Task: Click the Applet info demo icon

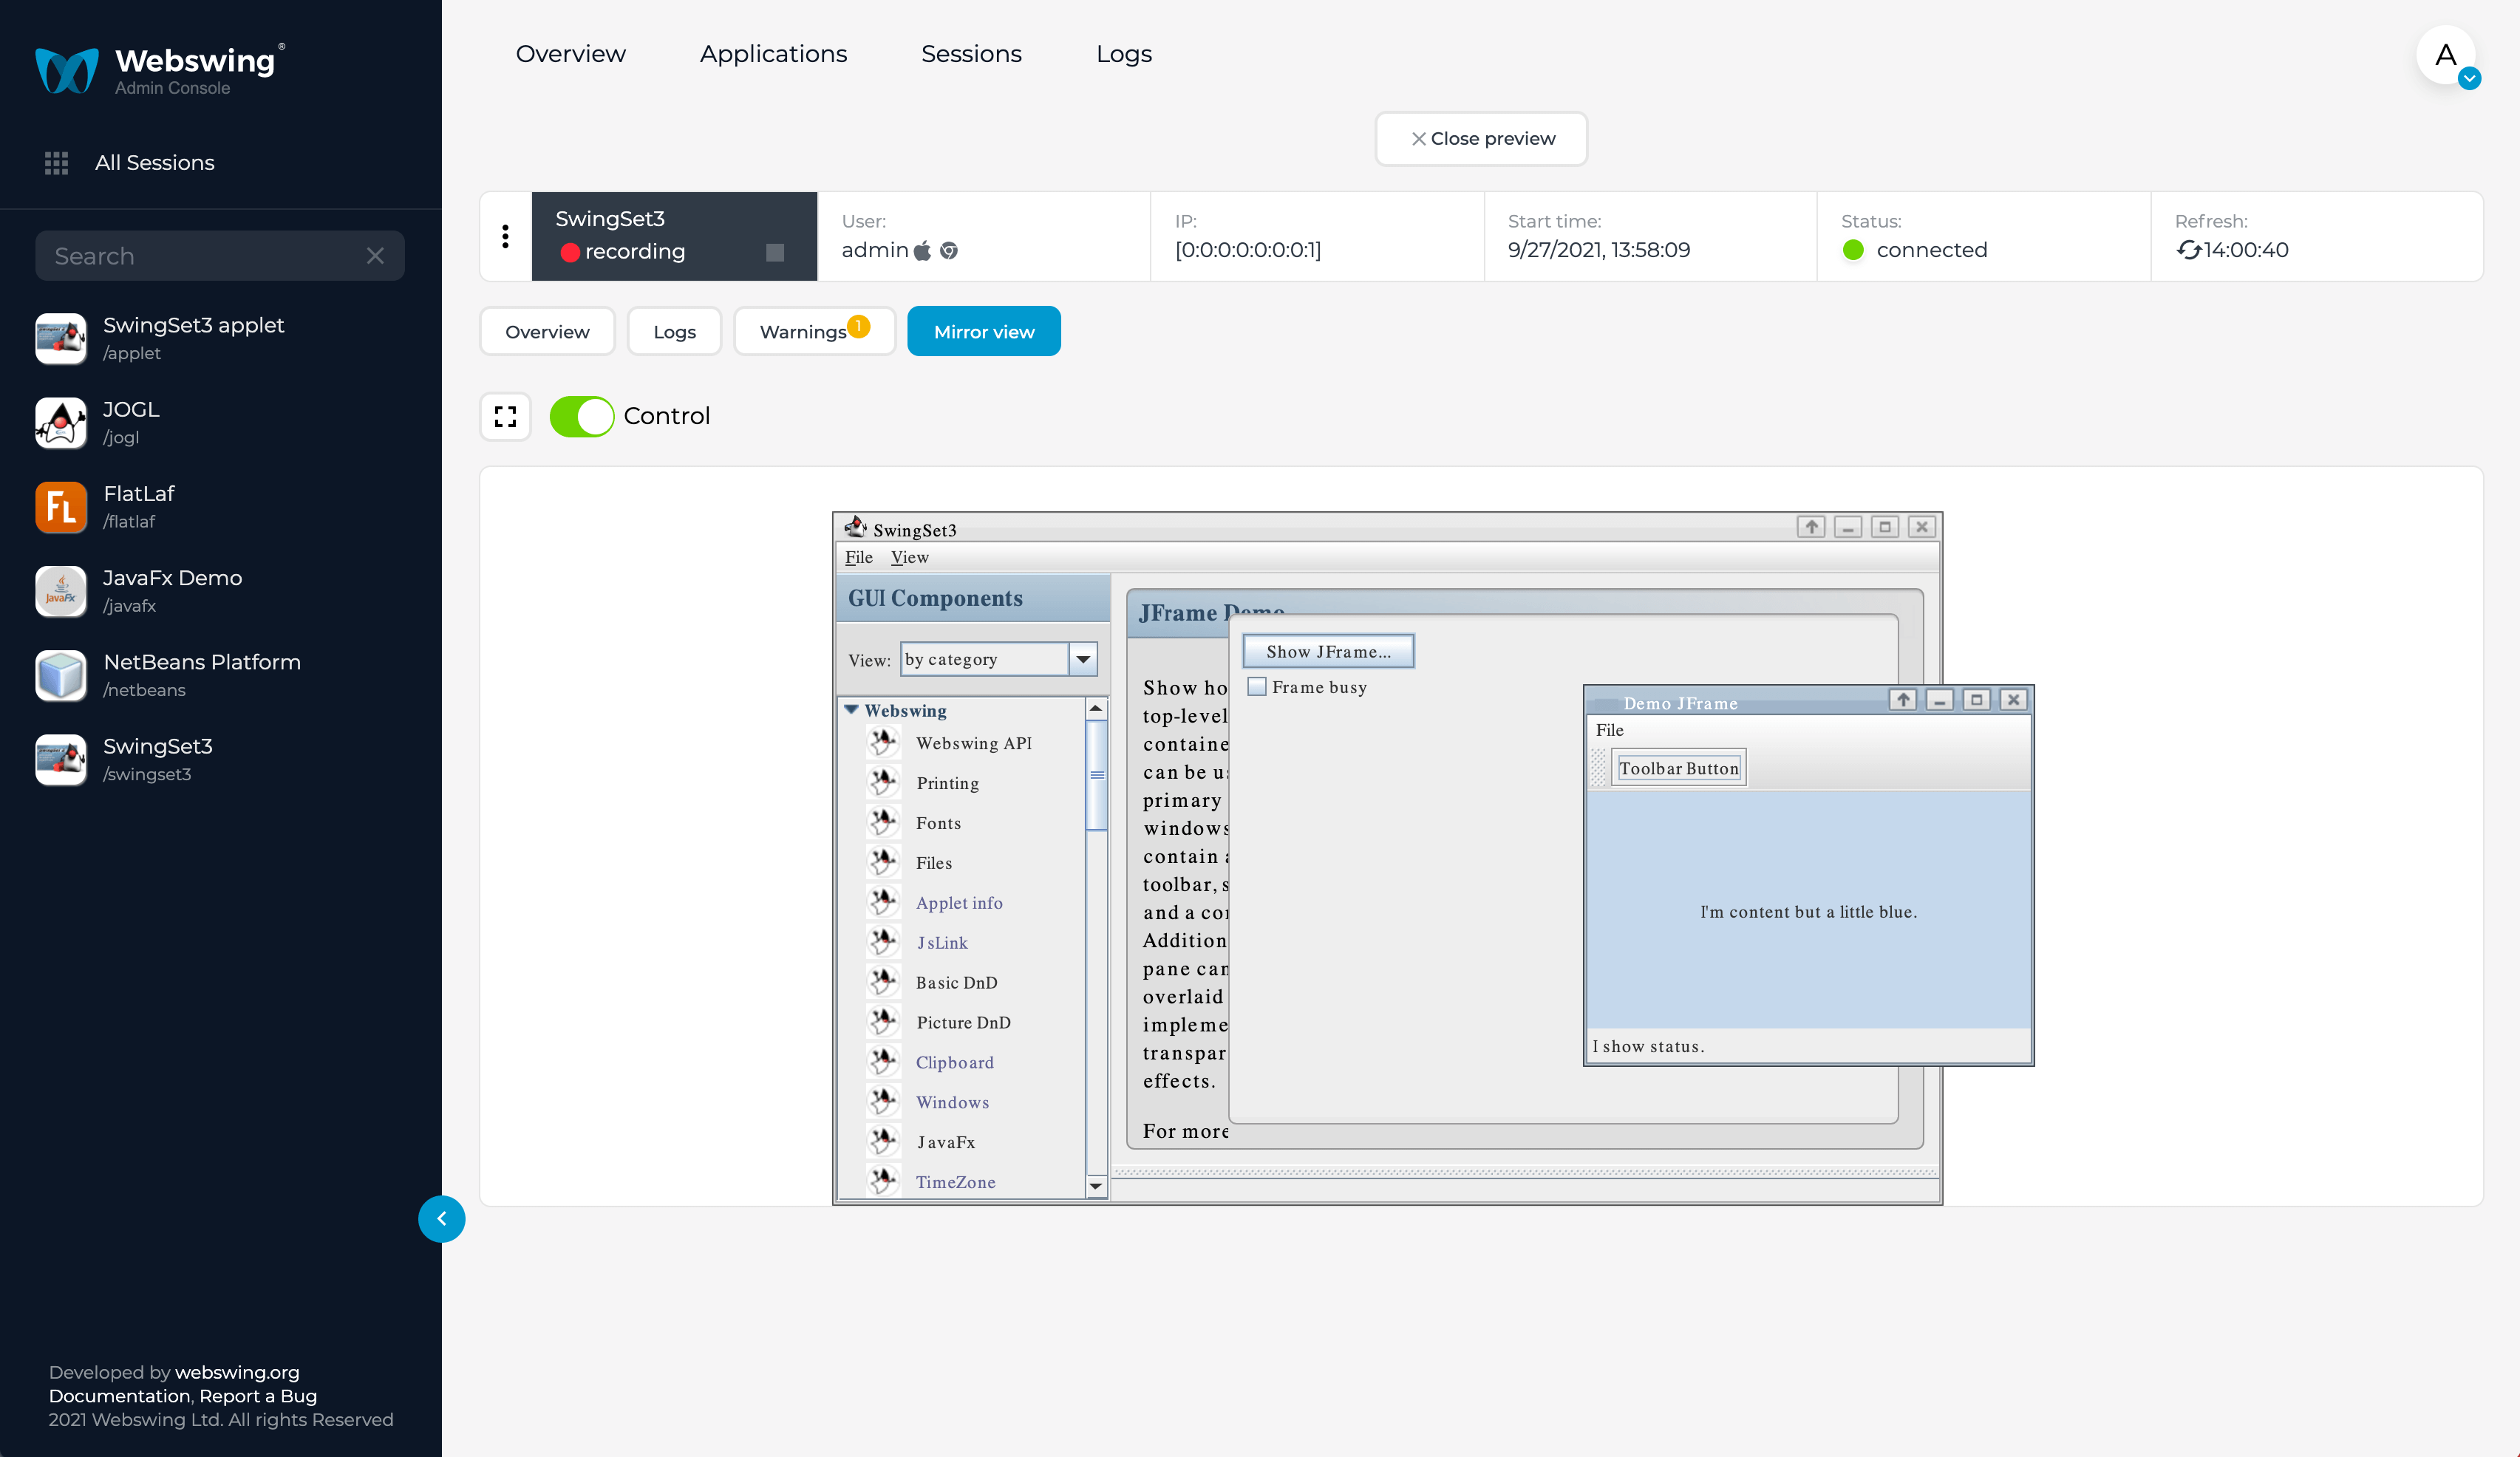Action: pyautogui.click(x=883, y=903)
